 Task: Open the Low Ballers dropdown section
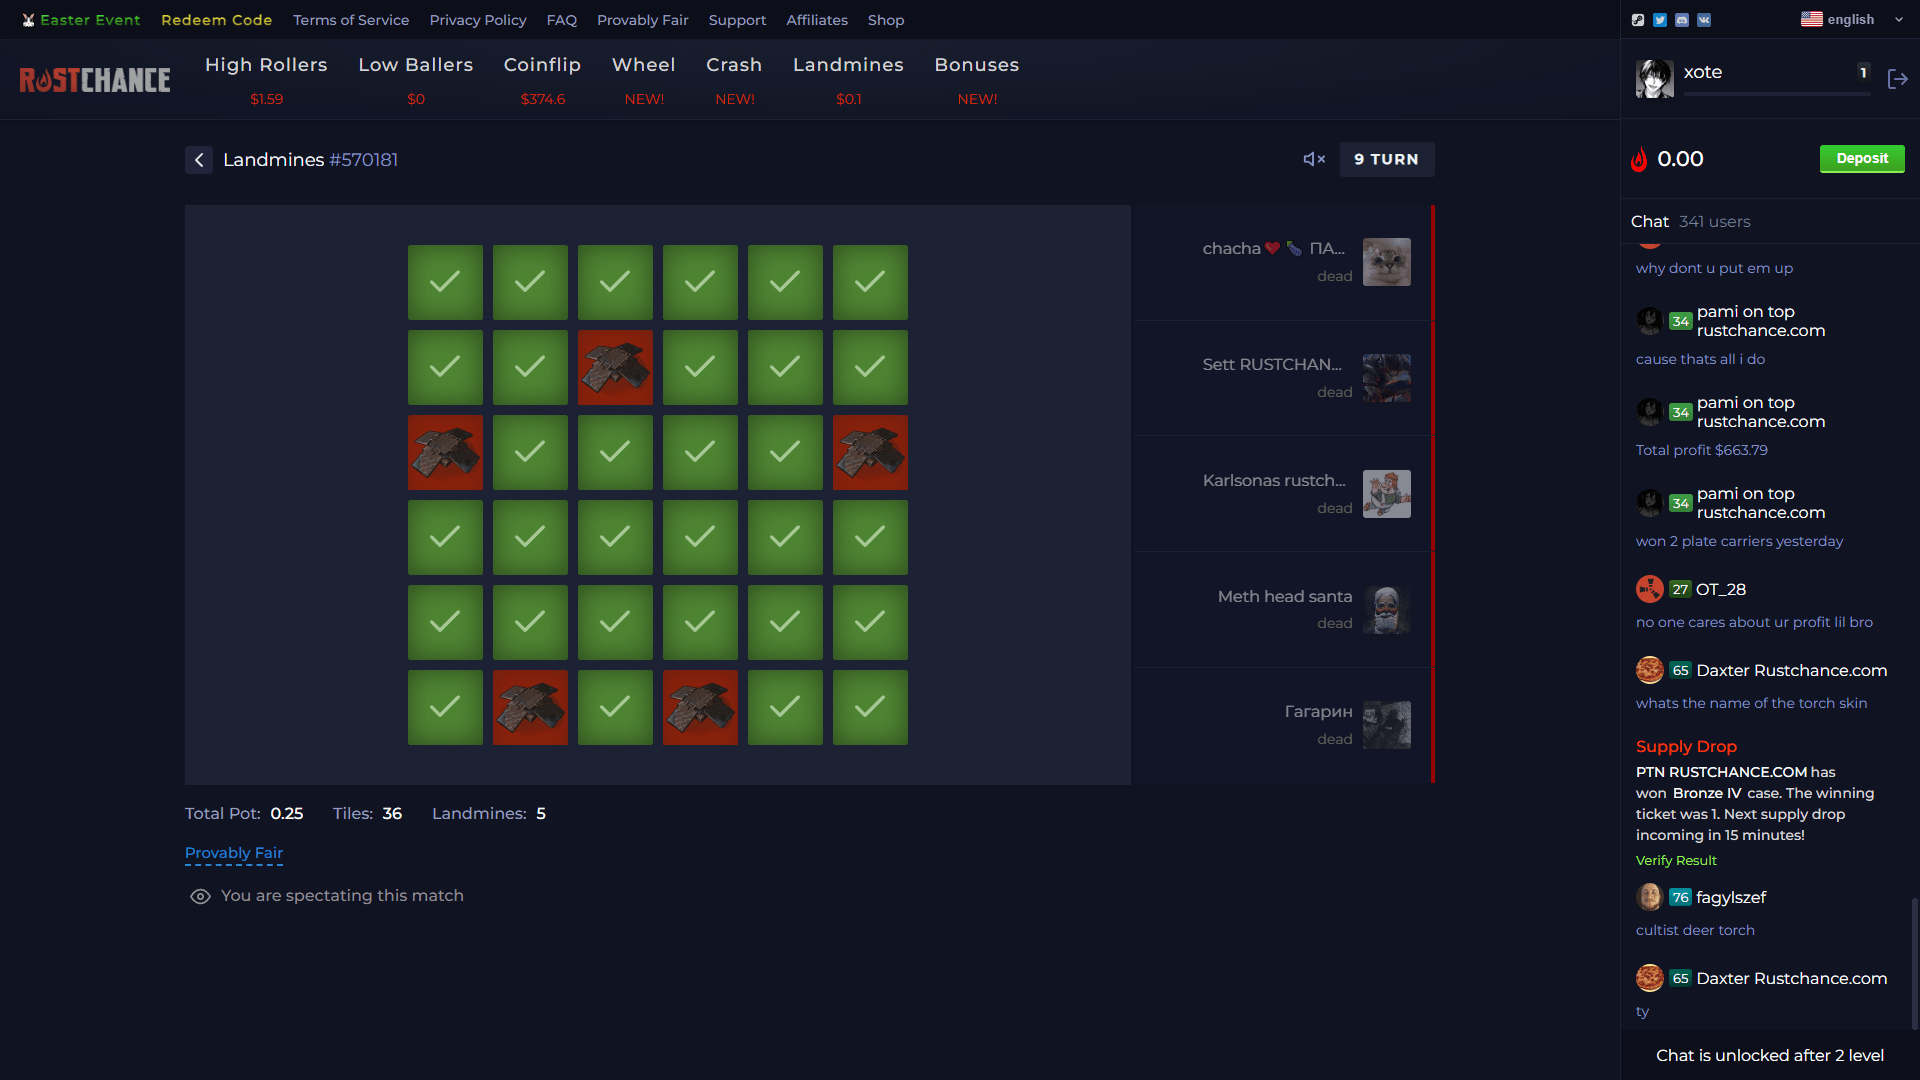tap(415, 63)
